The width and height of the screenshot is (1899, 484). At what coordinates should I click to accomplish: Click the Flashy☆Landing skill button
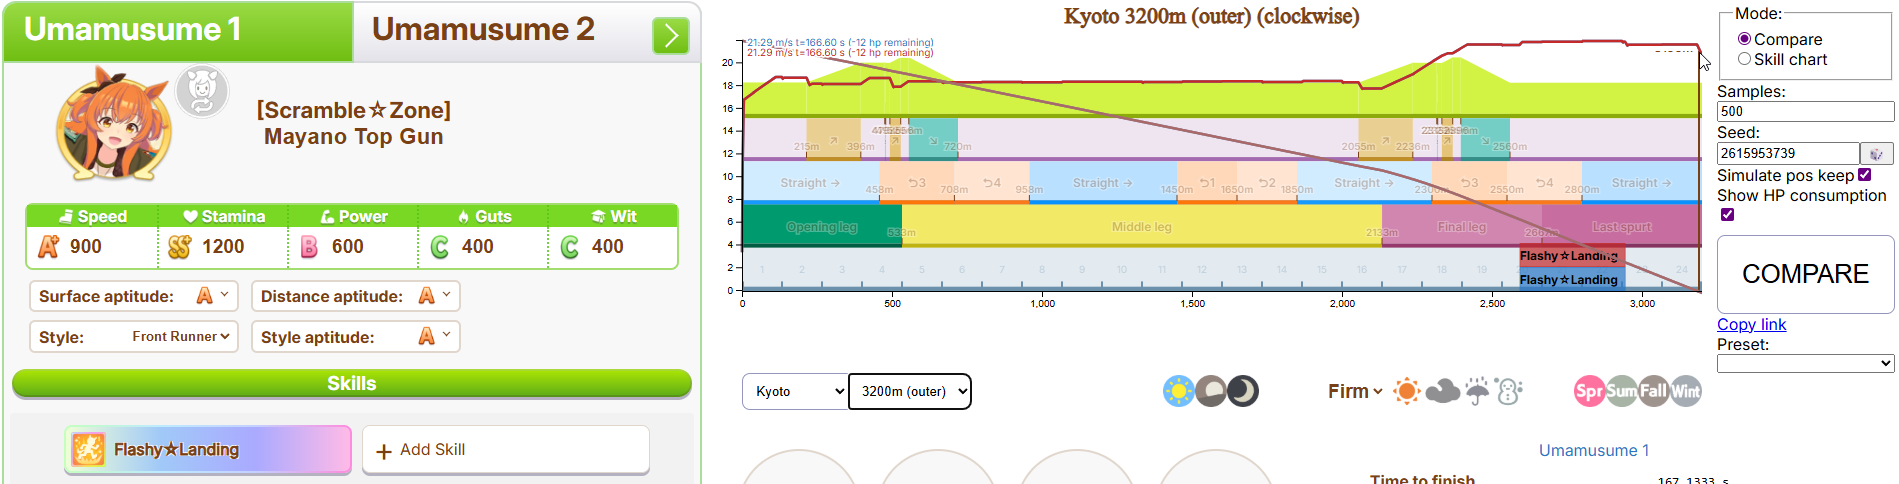click(208, 450)
